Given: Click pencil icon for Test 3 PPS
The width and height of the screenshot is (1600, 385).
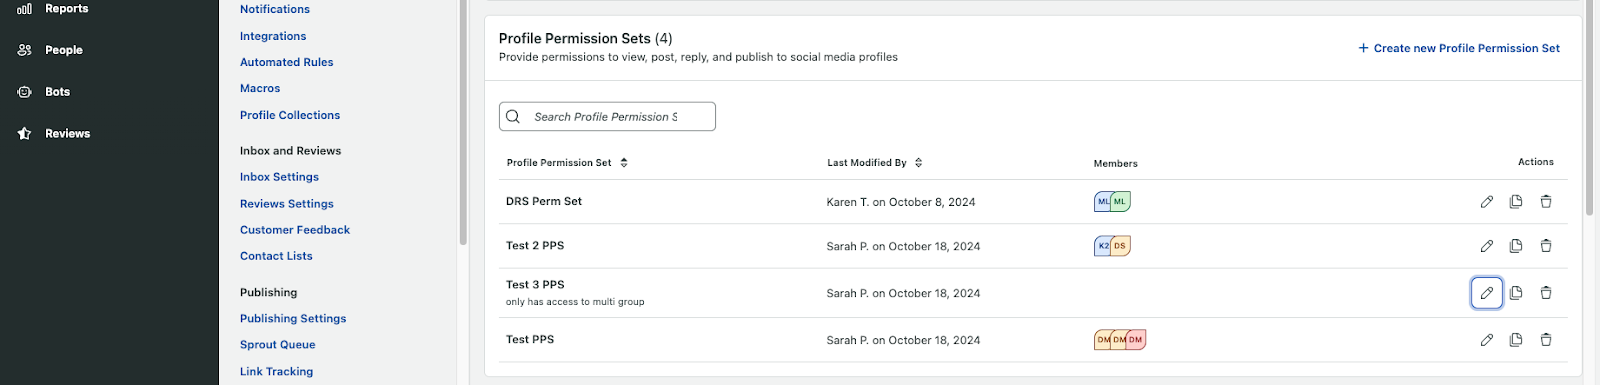Looking at the screenshot, I should coord(1487,293).
